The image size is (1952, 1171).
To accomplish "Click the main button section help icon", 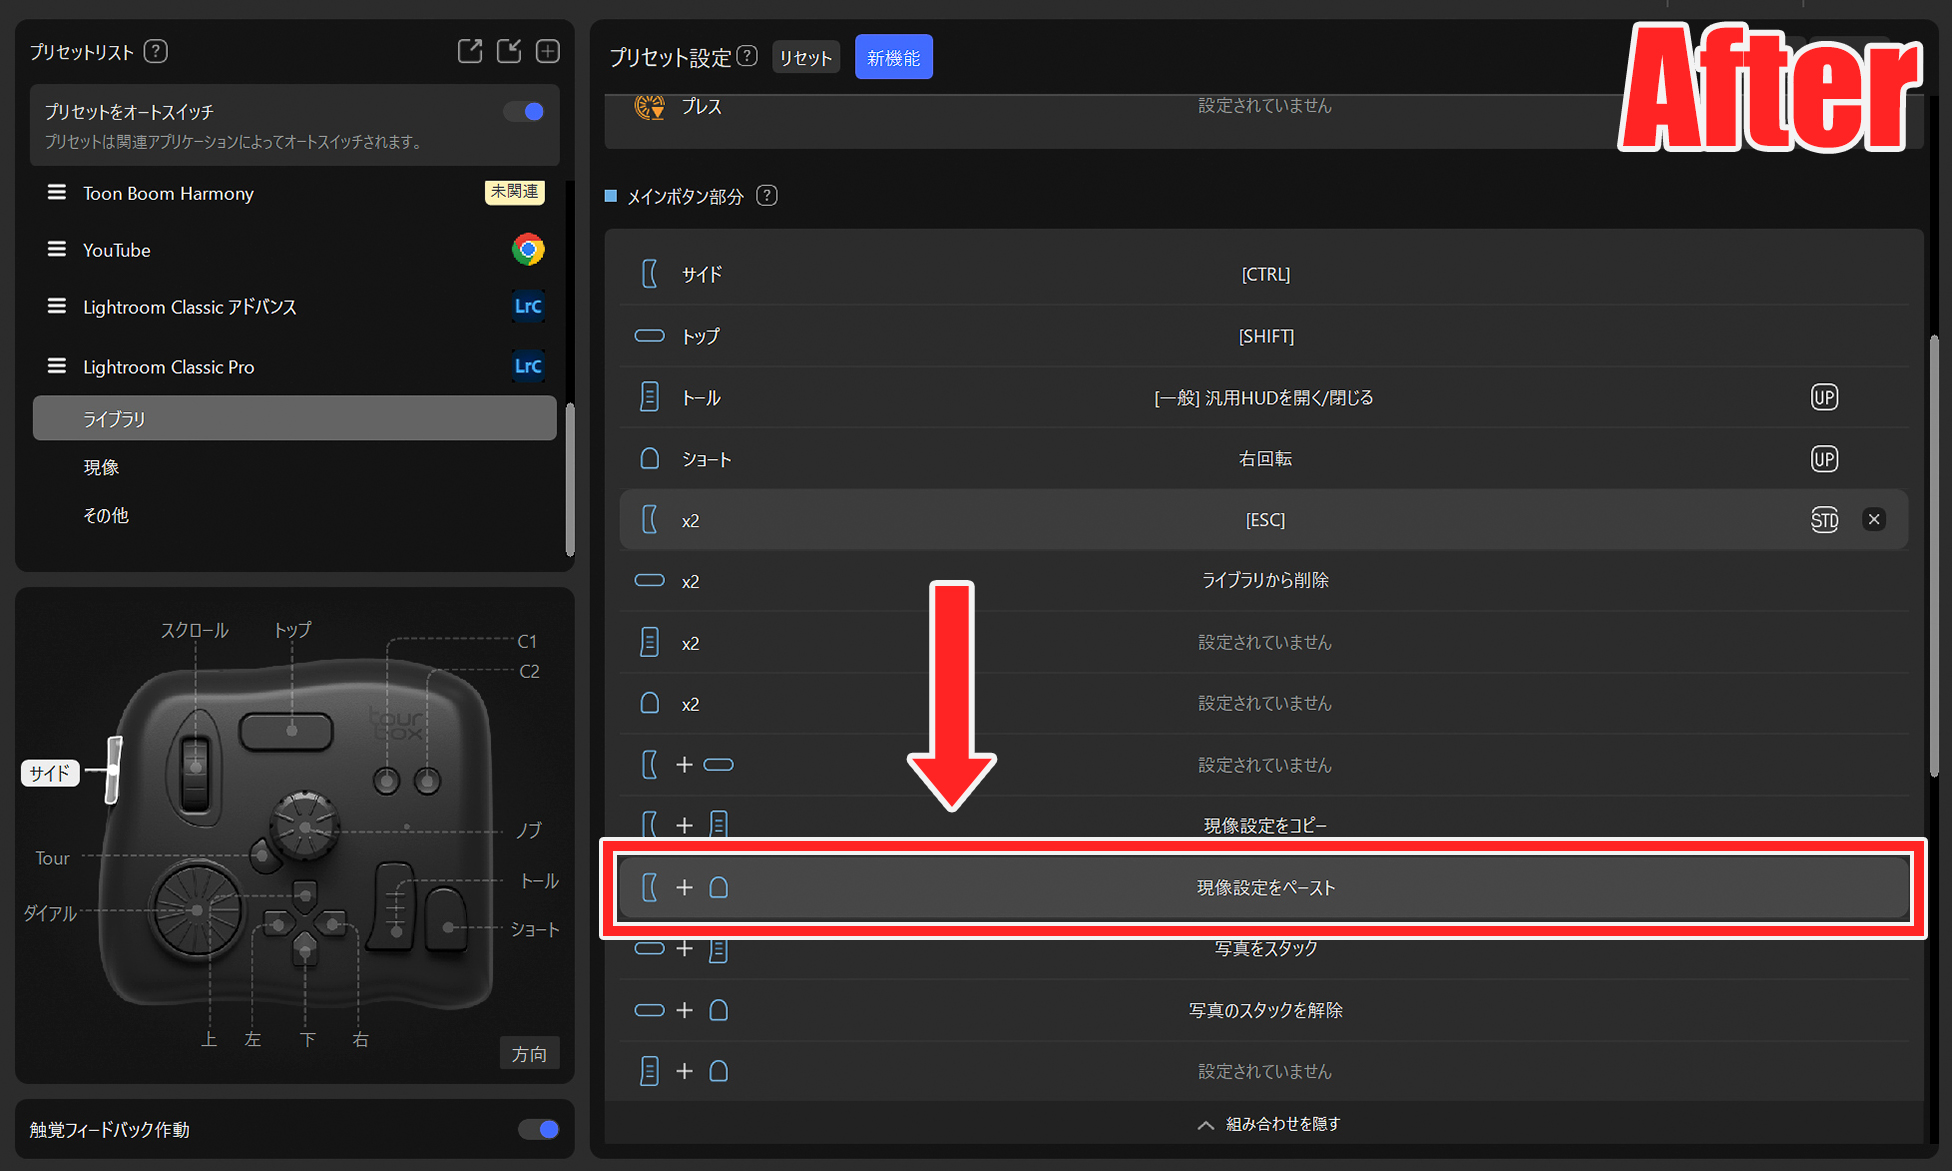I will 767,196.
